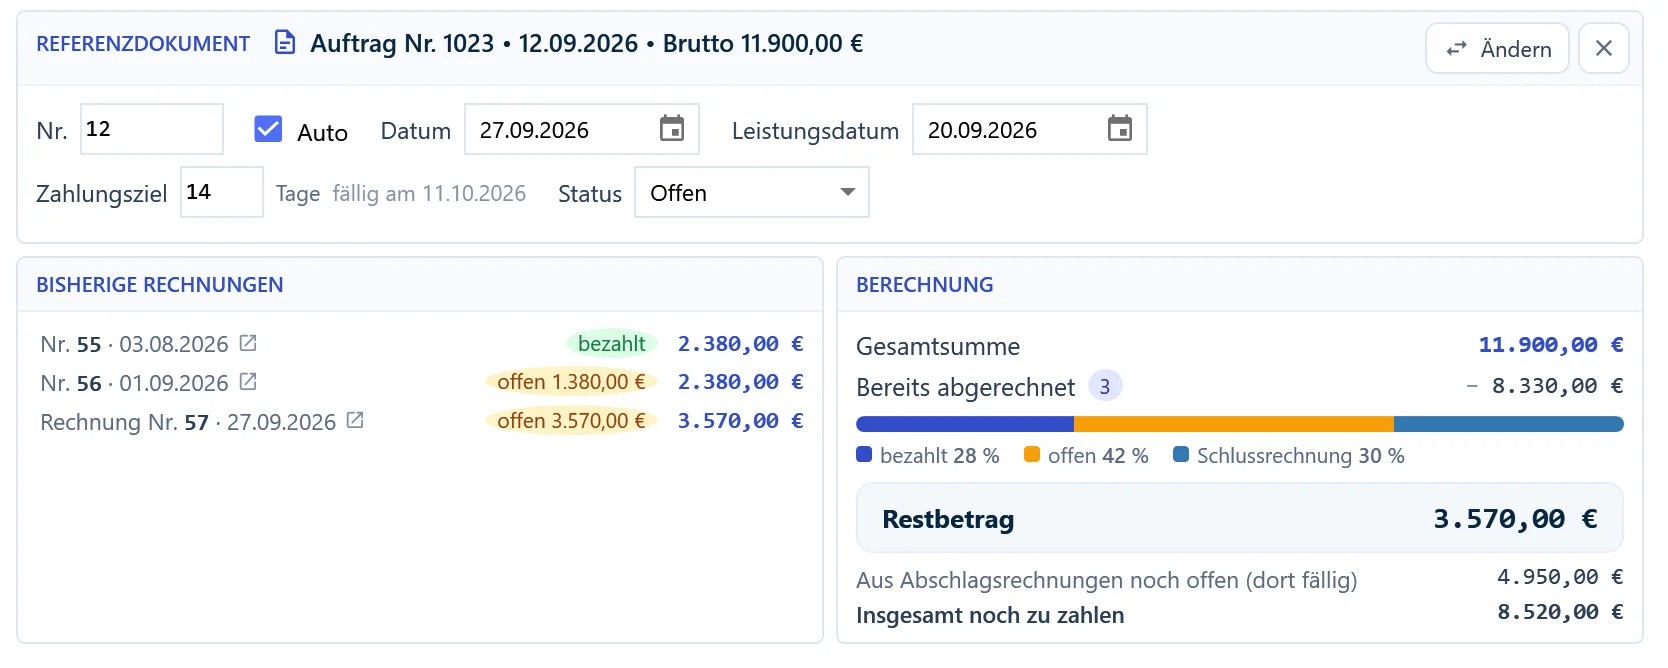Image resolution: width=1668 pixels, height=668 pixels.
Task: Click the Gesamtsumme label
Action: [x=938, y=346]
